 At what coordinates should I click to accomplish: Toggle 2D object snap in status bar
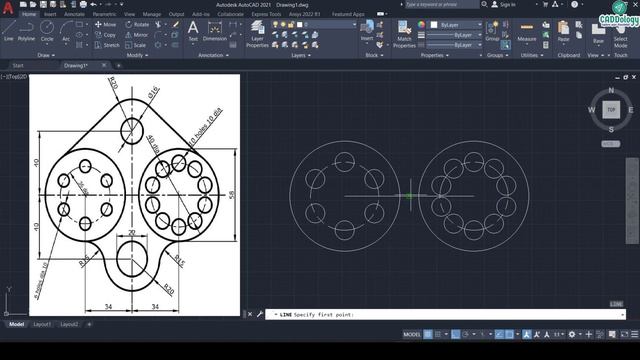point(509,334)
